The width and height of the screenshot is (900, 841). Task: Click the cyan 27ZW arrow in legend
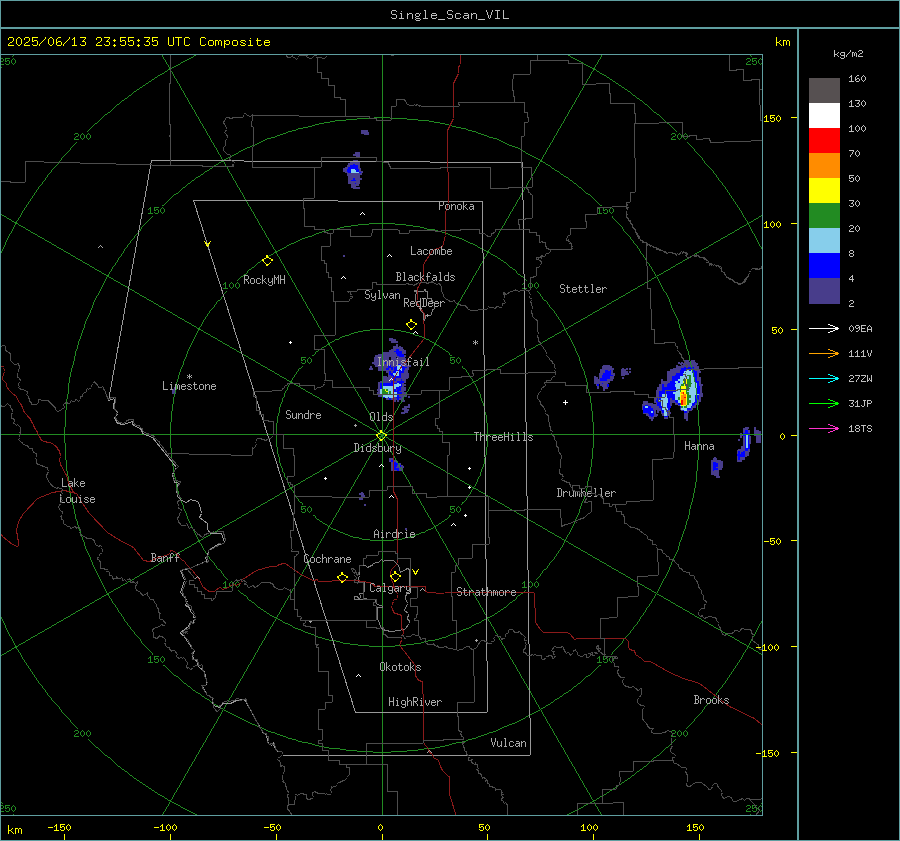(824, 378)
